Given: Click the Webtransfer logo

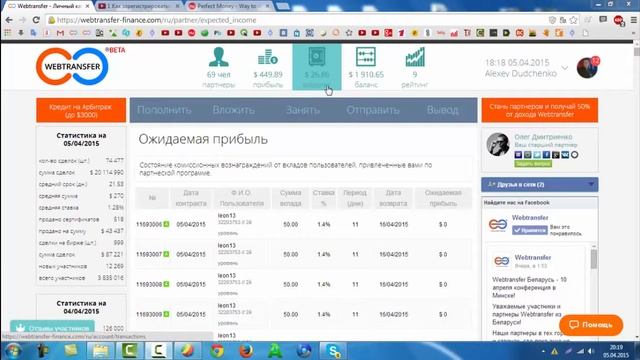Looking at the screenshot, I should tap(73, 67).
